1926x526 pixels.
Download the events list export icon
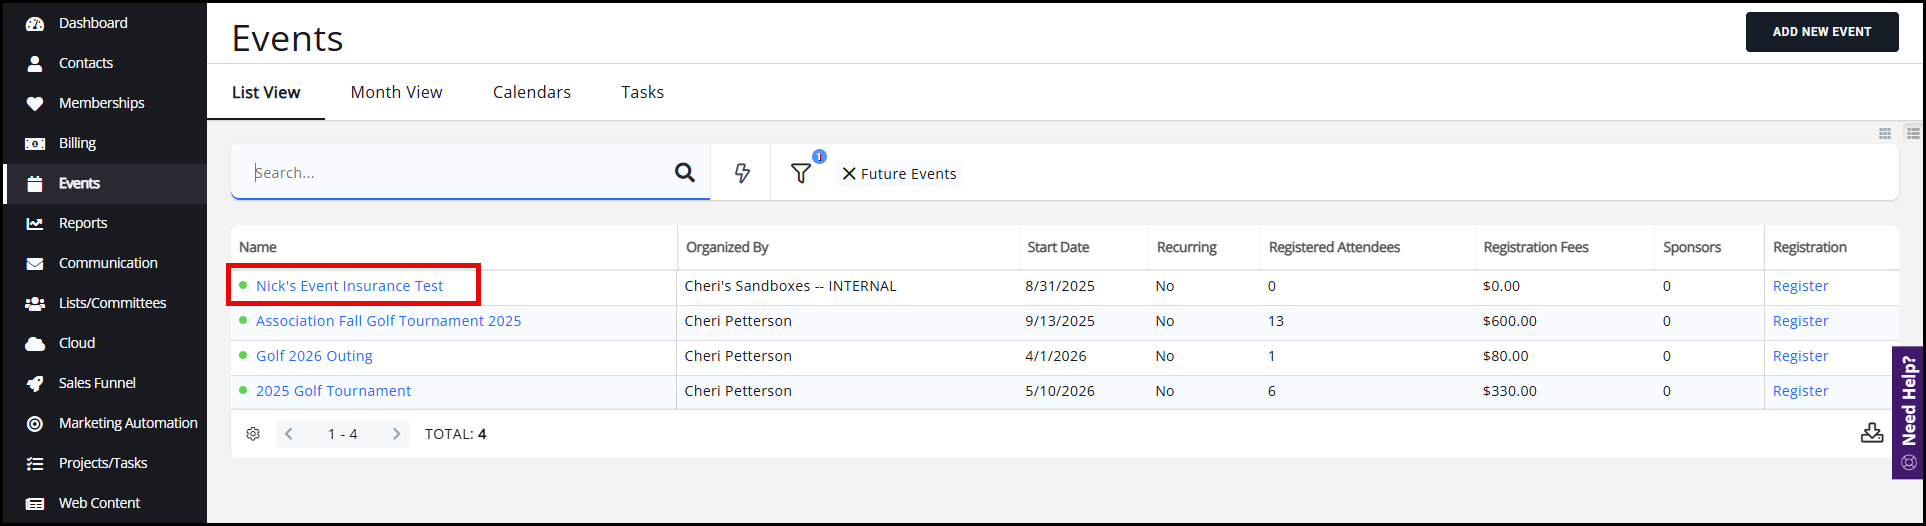(1872, 433)
